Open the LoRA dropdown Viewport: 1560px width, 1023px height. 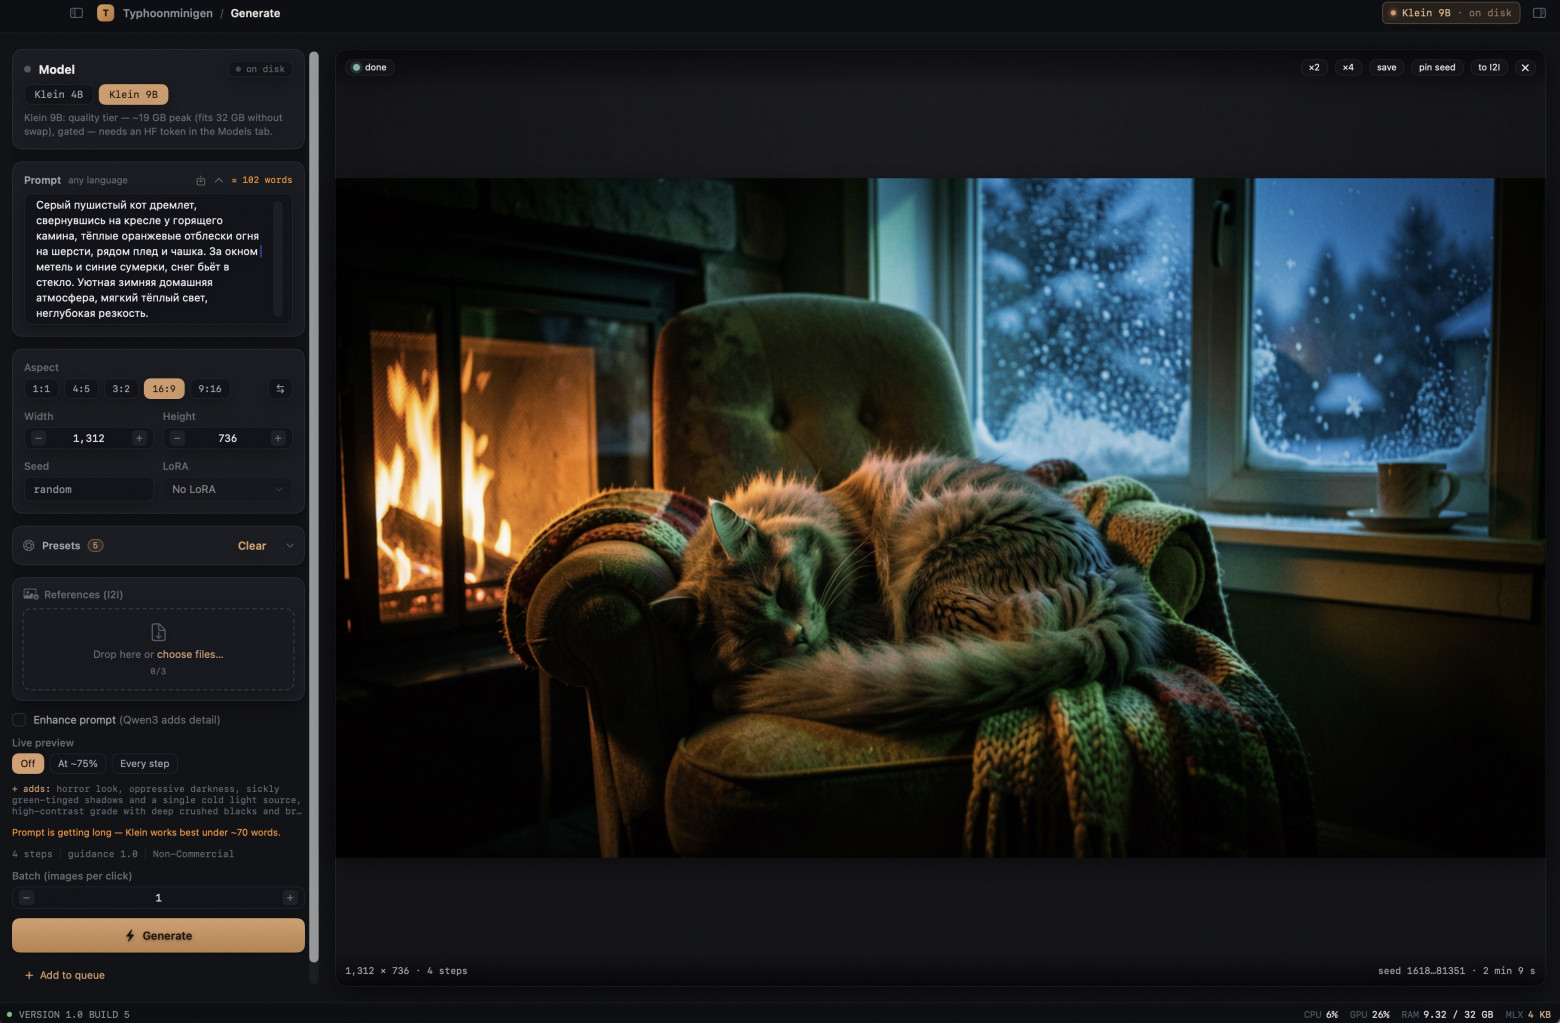(x=227, y=489)
